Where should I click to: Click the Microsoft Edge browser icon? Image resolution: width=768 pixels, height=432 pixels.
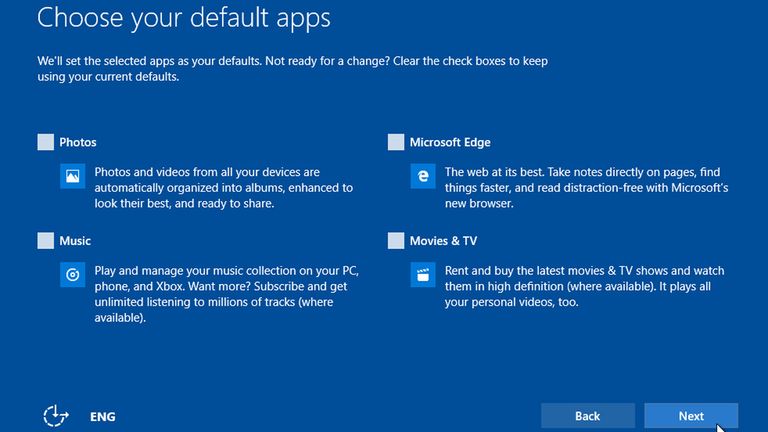(423, 176)
